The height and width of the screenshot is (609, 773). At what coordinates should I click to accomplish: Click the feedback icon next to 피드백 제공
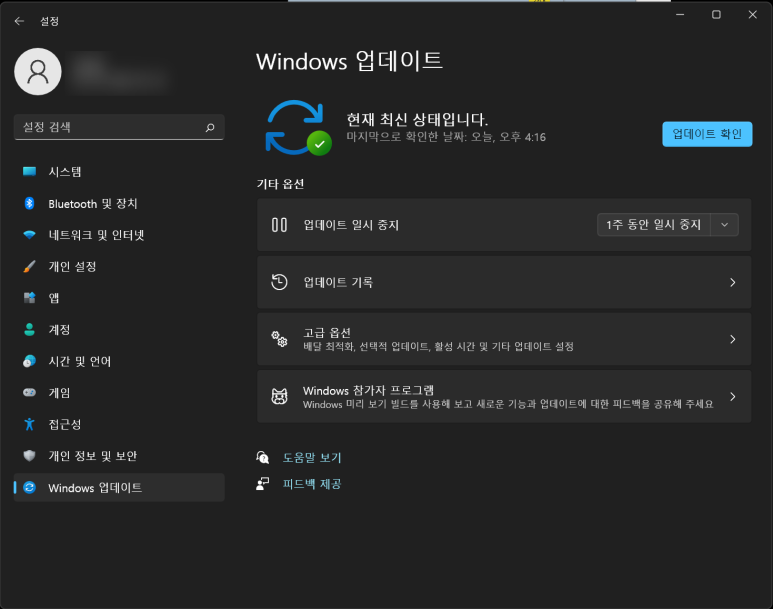coord(262,484)
